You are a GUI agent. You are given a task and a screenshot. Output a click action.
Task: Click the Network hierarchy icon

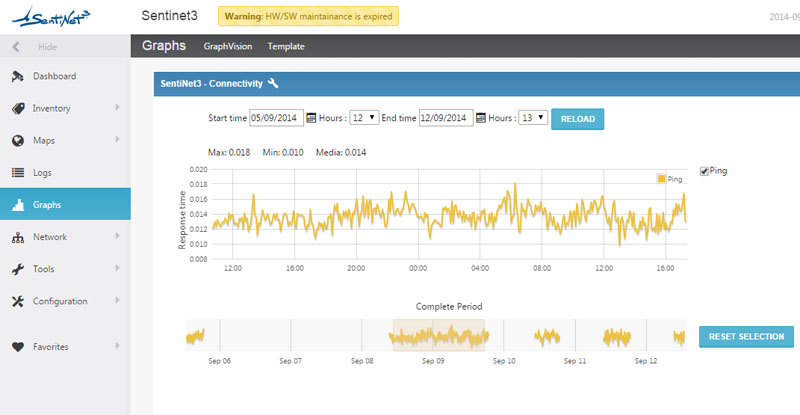pos(18,237)
